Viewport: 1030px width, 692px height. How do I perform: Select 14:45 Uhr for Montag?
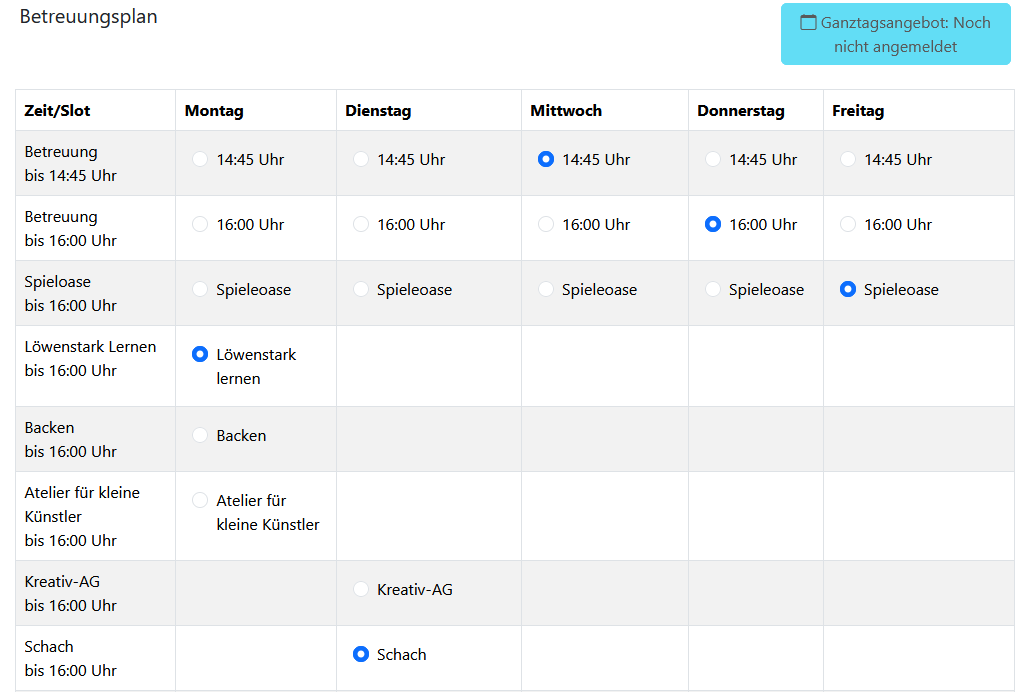point(200,159)
